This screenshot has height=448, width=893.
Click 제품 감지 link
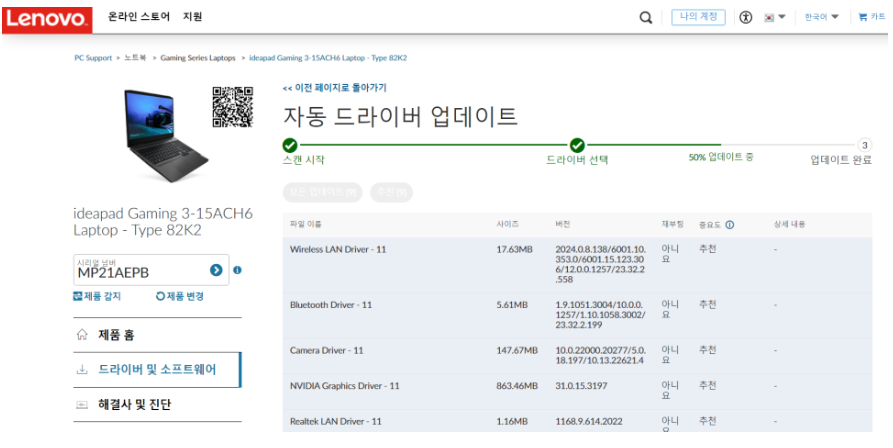click(x=97, y=296)
